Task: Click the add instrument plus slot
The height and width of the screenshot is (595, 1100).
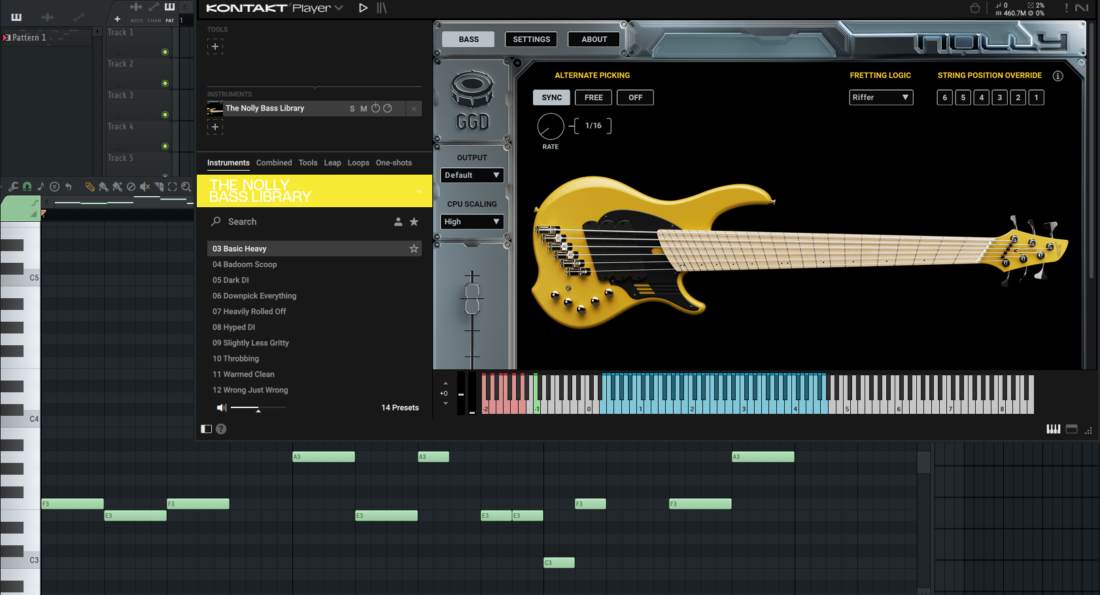Action: 215,127
